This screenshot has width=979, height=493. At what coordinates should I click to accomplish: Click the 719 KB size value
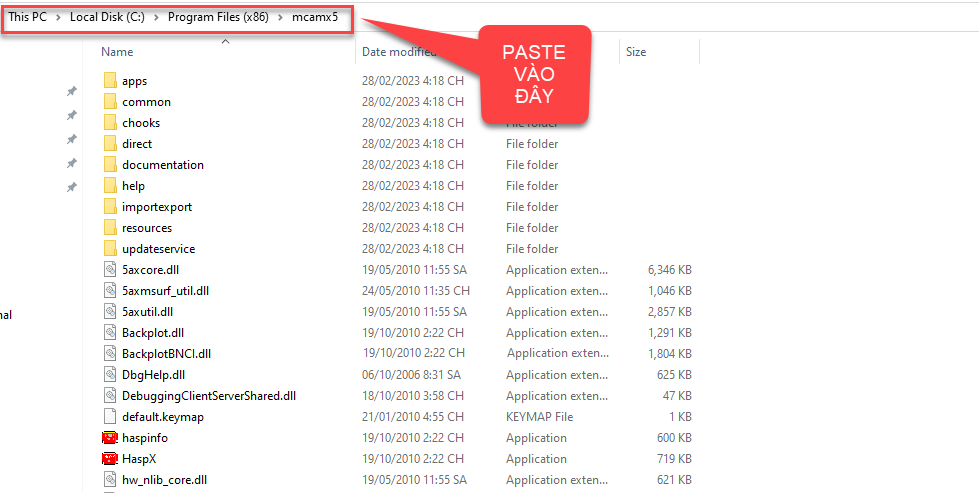coord(674,459)
